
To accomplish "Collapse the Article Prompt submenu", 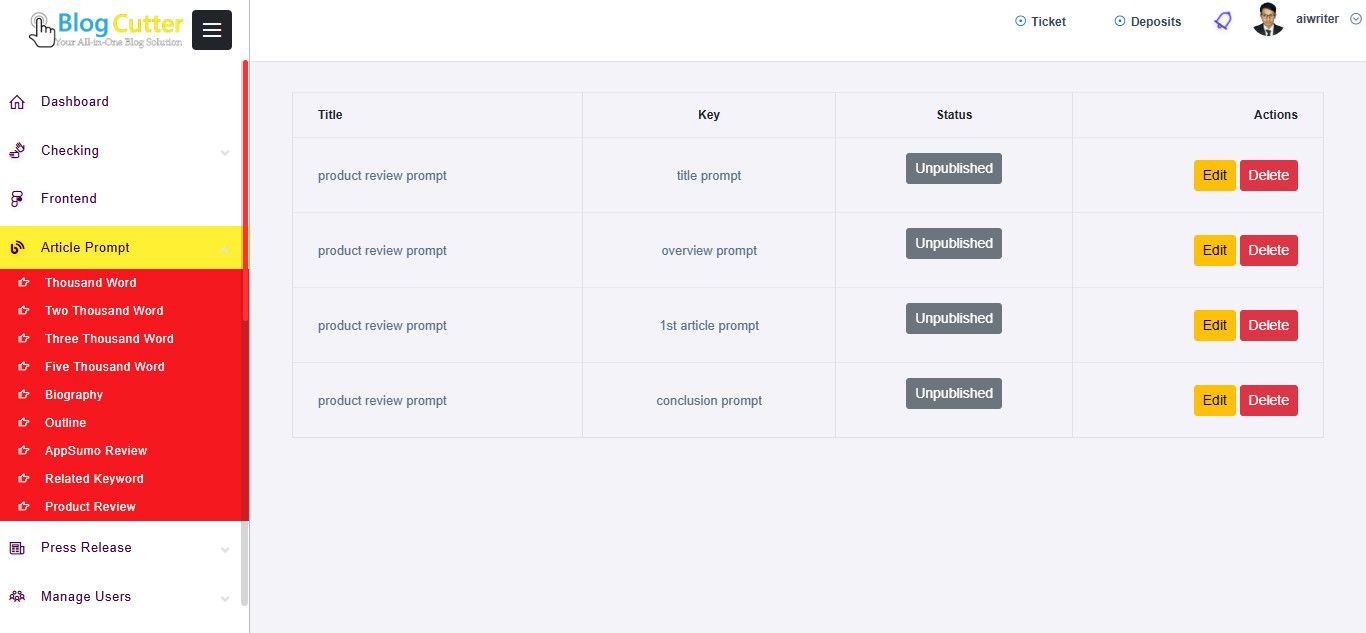I will coord(224,248).
